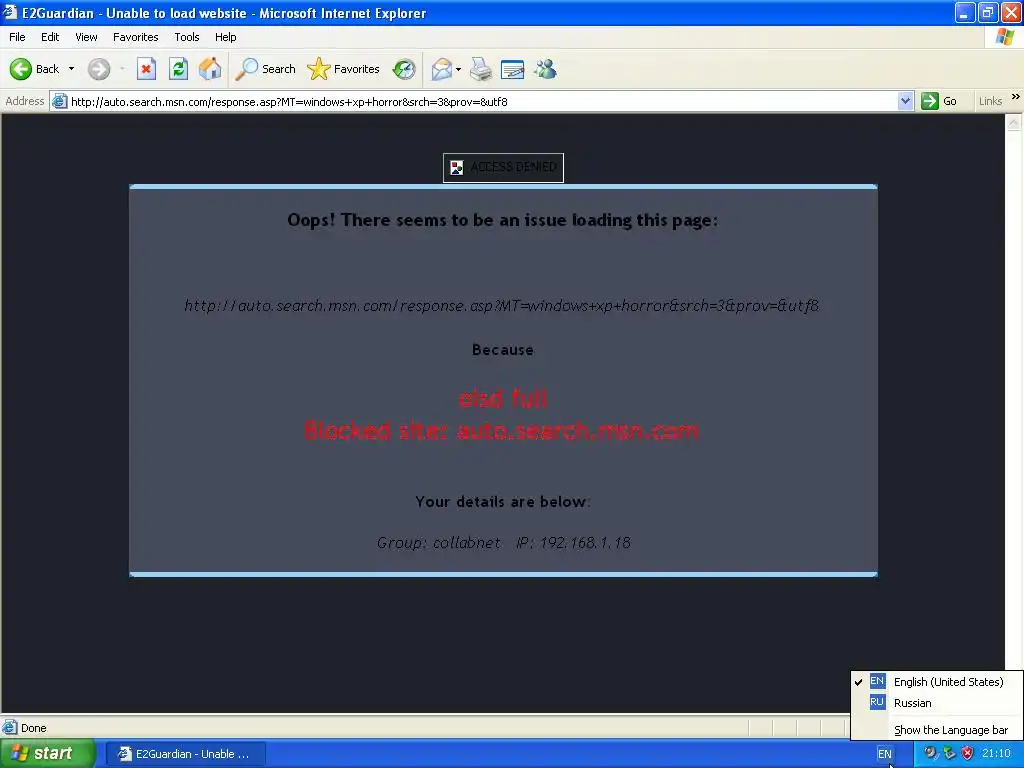Open the Favorites star toolbar button
Viewport: 1024px width, 768px height.
click(344, 69)
